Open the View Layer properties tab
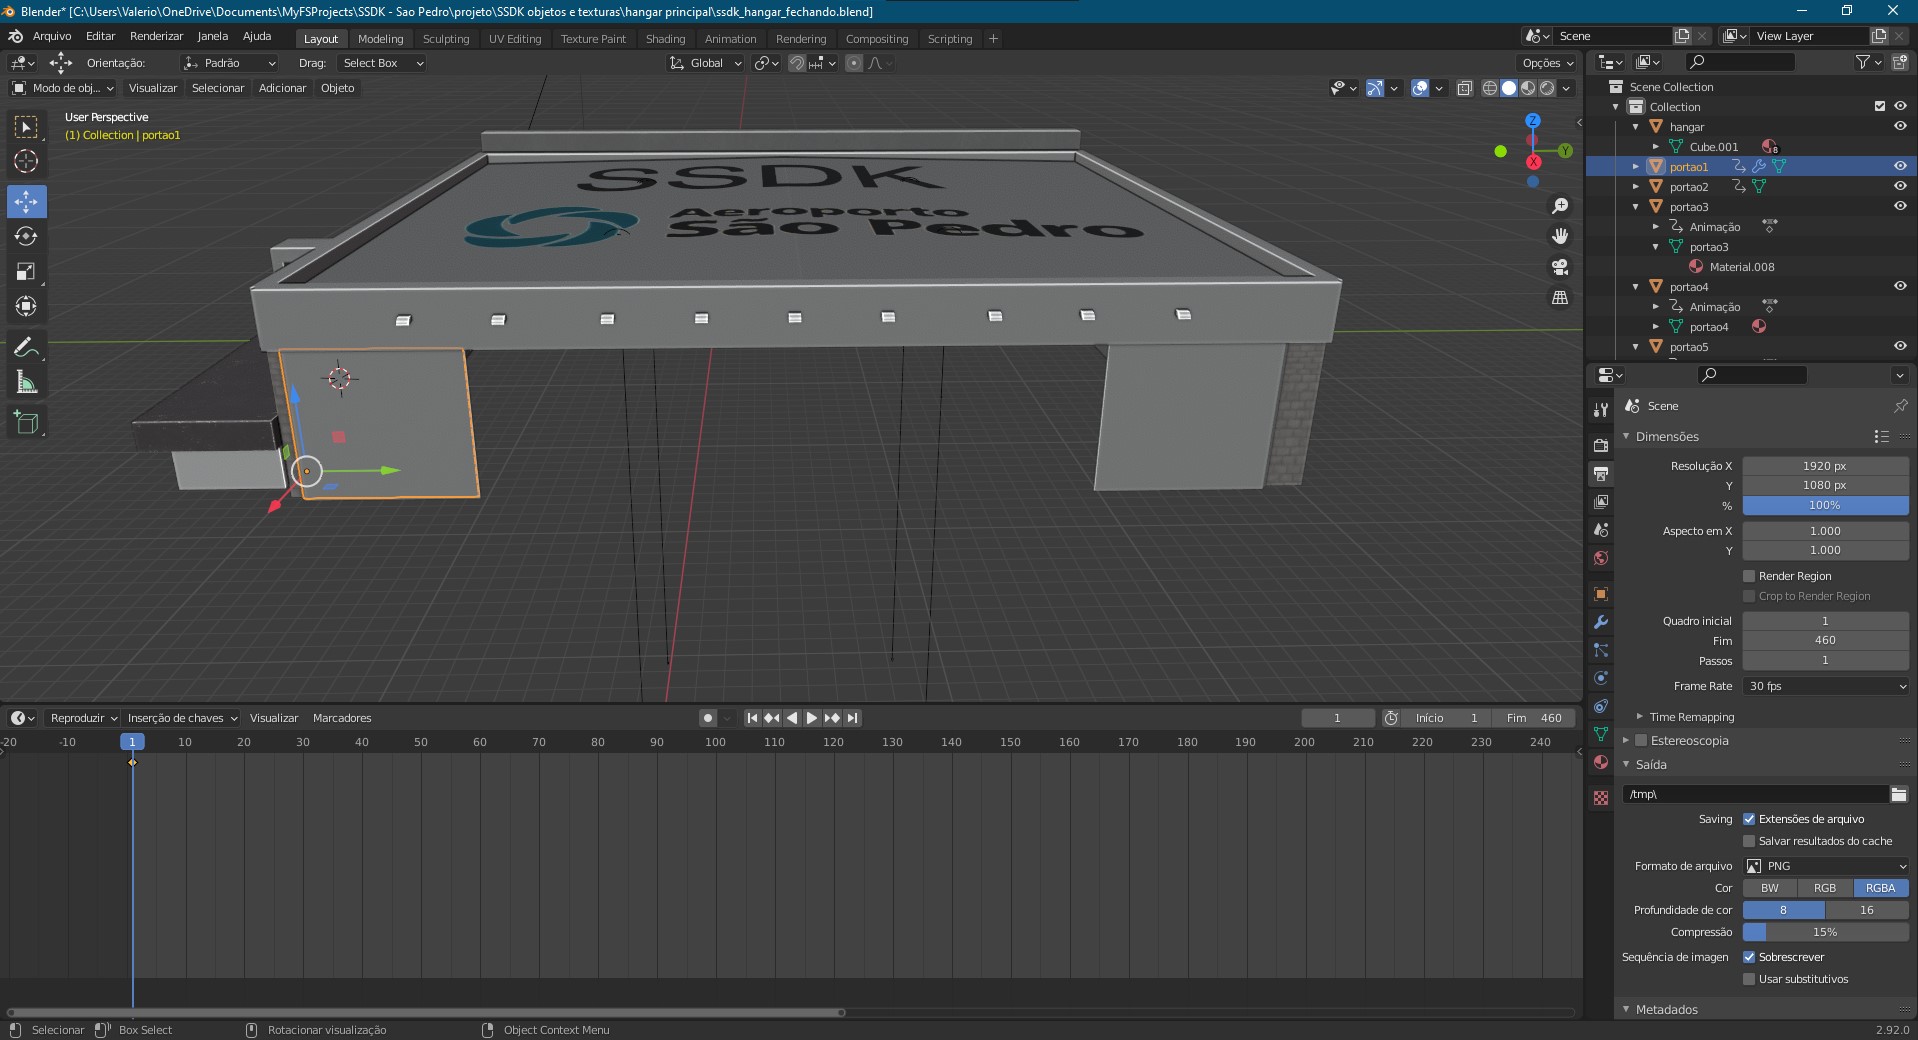1918x1040 pixels. click(1601, 501)
